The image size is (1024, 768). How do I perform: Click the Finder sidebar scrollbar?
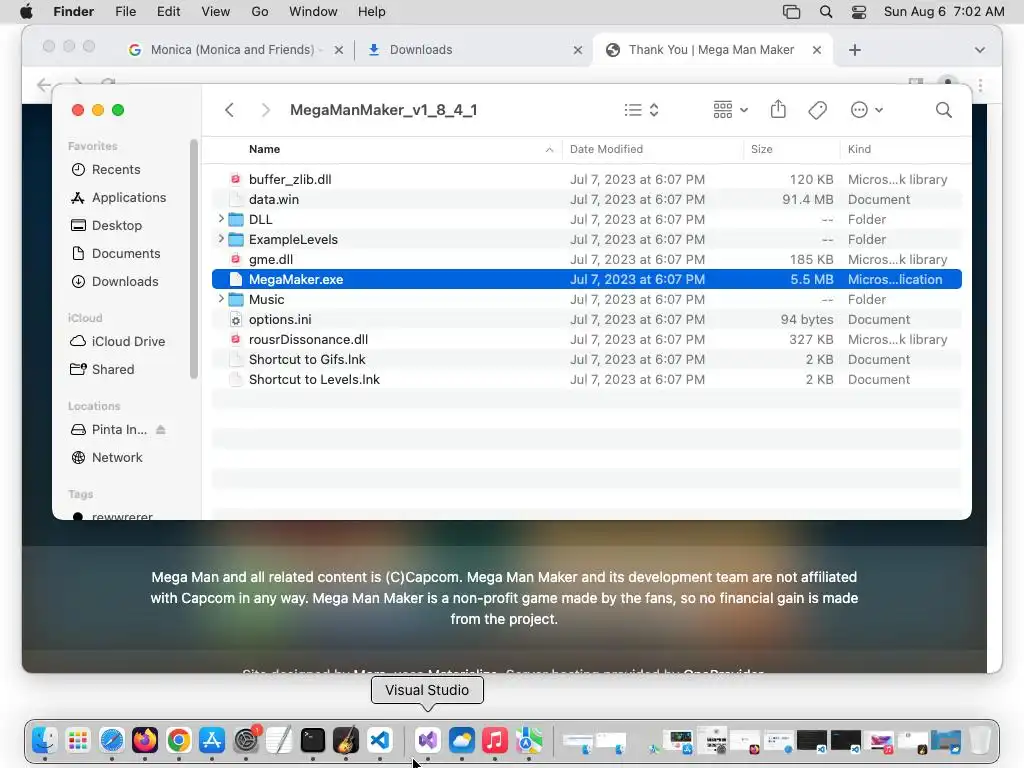point(193,259)
